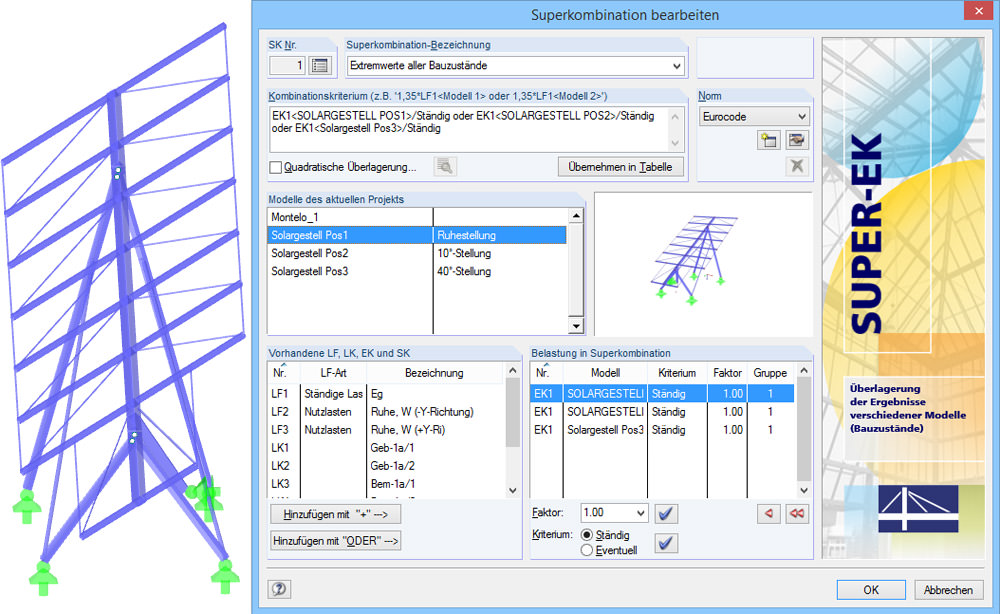Click the magnifier icon beside Quadratische Überlagerung
The width and height of the screenshot is (1000, 614).
(445, 167)
